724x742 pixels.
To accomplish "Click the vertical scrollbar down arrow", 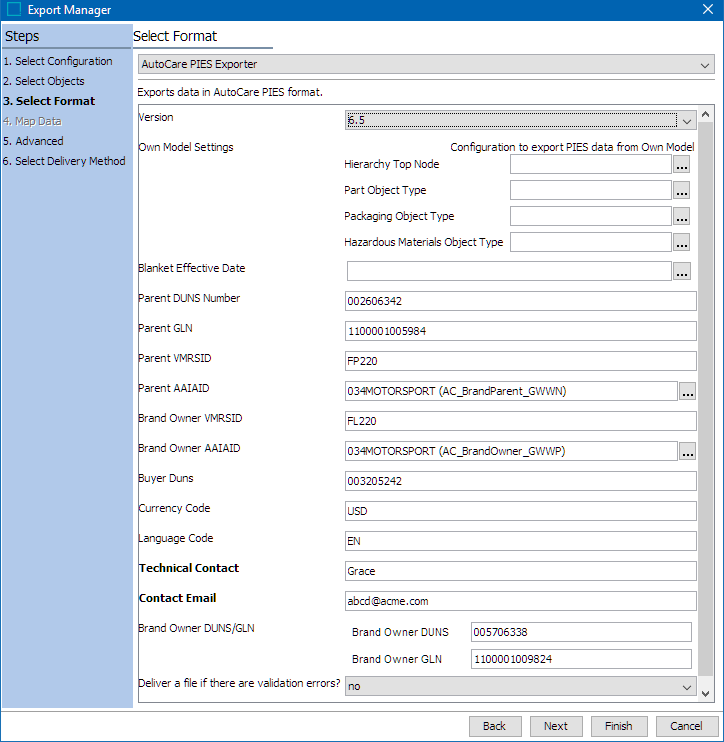I will [707, 694].
